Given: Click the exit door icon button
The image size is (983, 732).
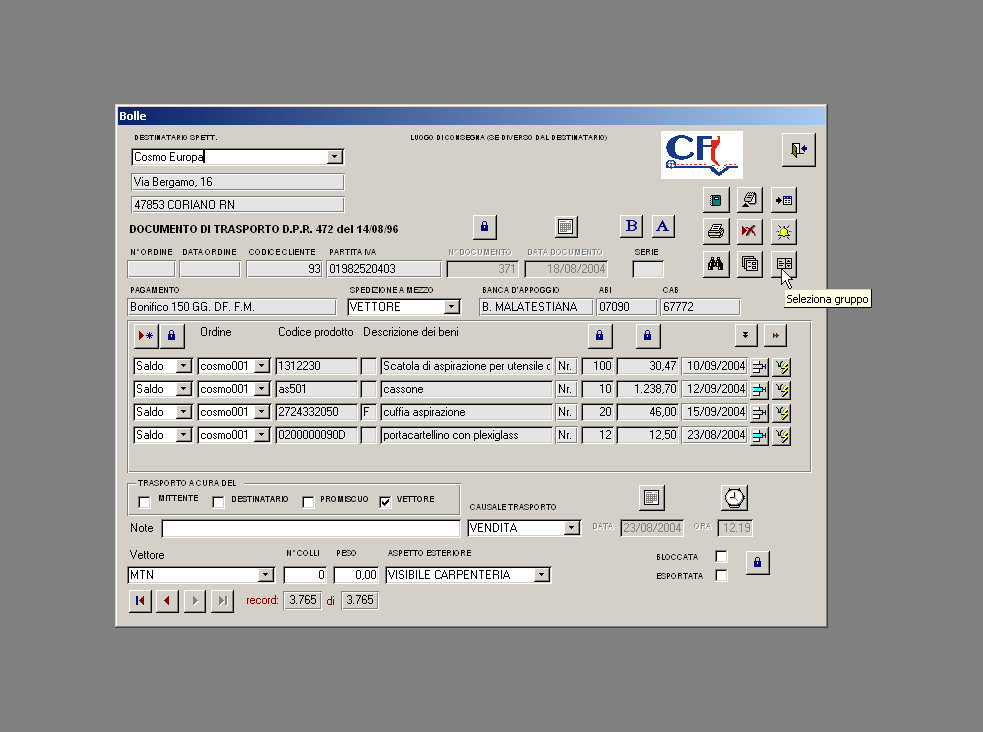Looking at the screenshot, I should [798, 150].
